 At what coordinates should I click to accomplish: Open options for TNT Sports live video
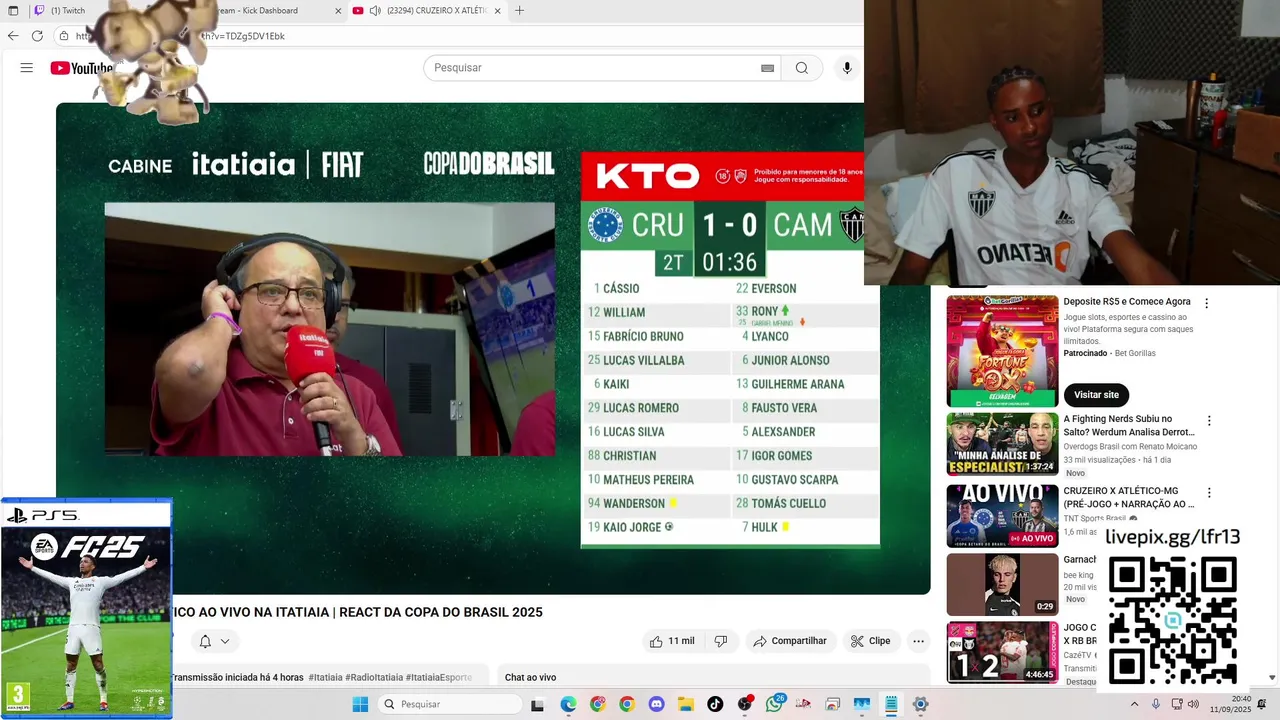(x=1208, y=493)
